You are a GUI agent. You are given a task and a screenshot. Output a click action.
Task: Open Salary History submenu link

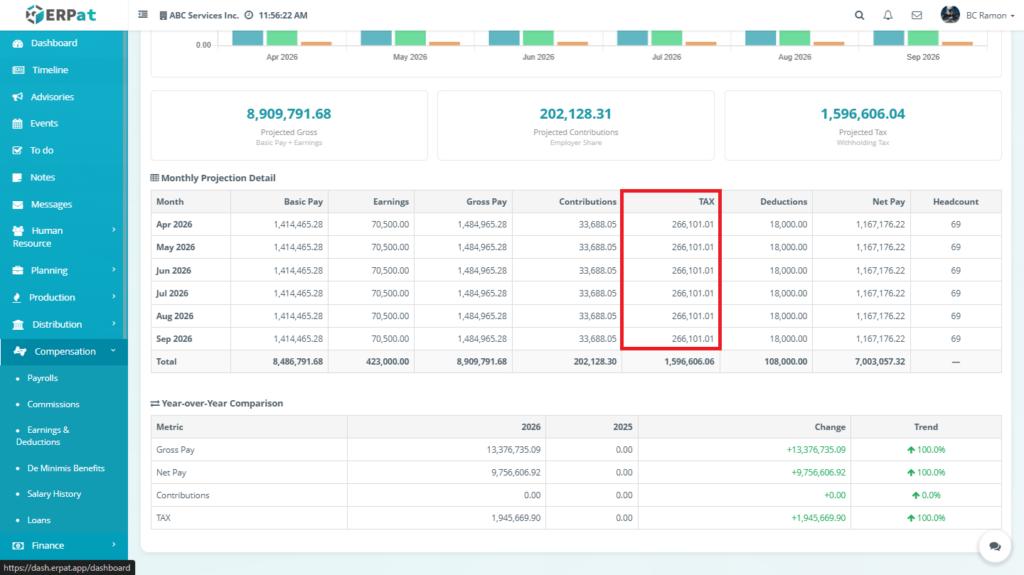point(54,494)
